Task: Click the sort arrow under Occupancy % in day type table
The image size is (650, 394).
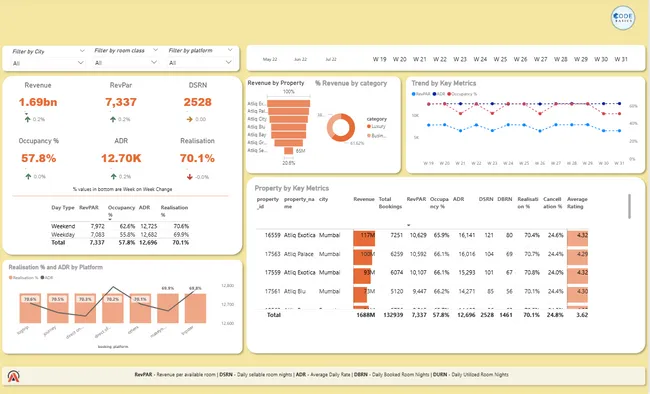Action: click(110, 220)
